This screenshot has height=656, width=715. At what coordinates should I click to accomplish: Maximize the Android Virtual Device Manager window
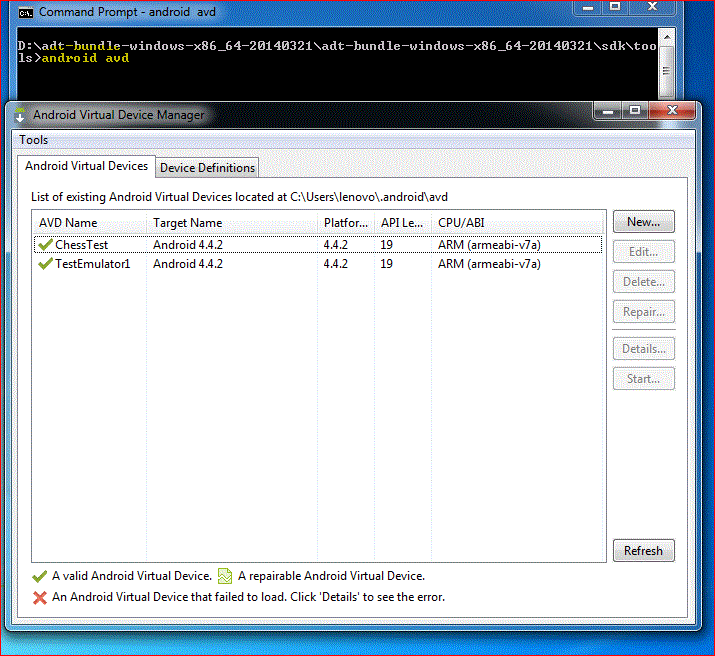point(635,111)
